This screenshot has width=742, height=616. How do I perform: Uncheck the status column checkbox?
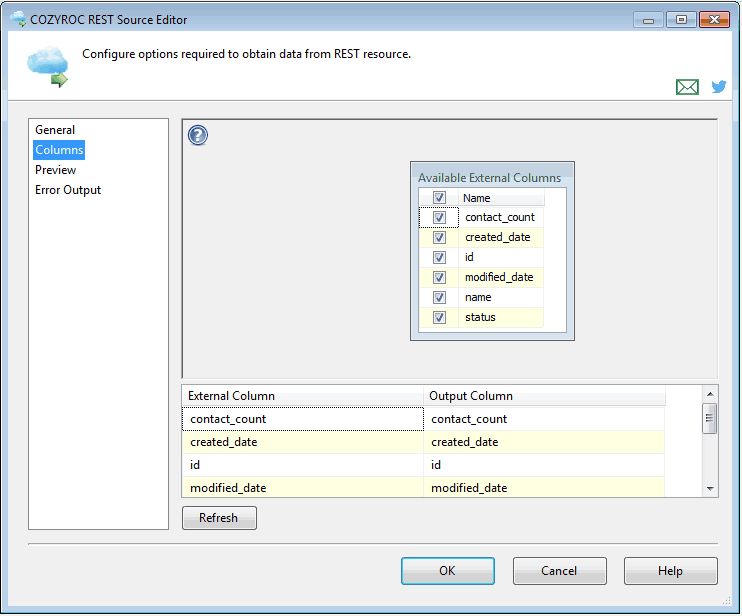tap(439, 317)
